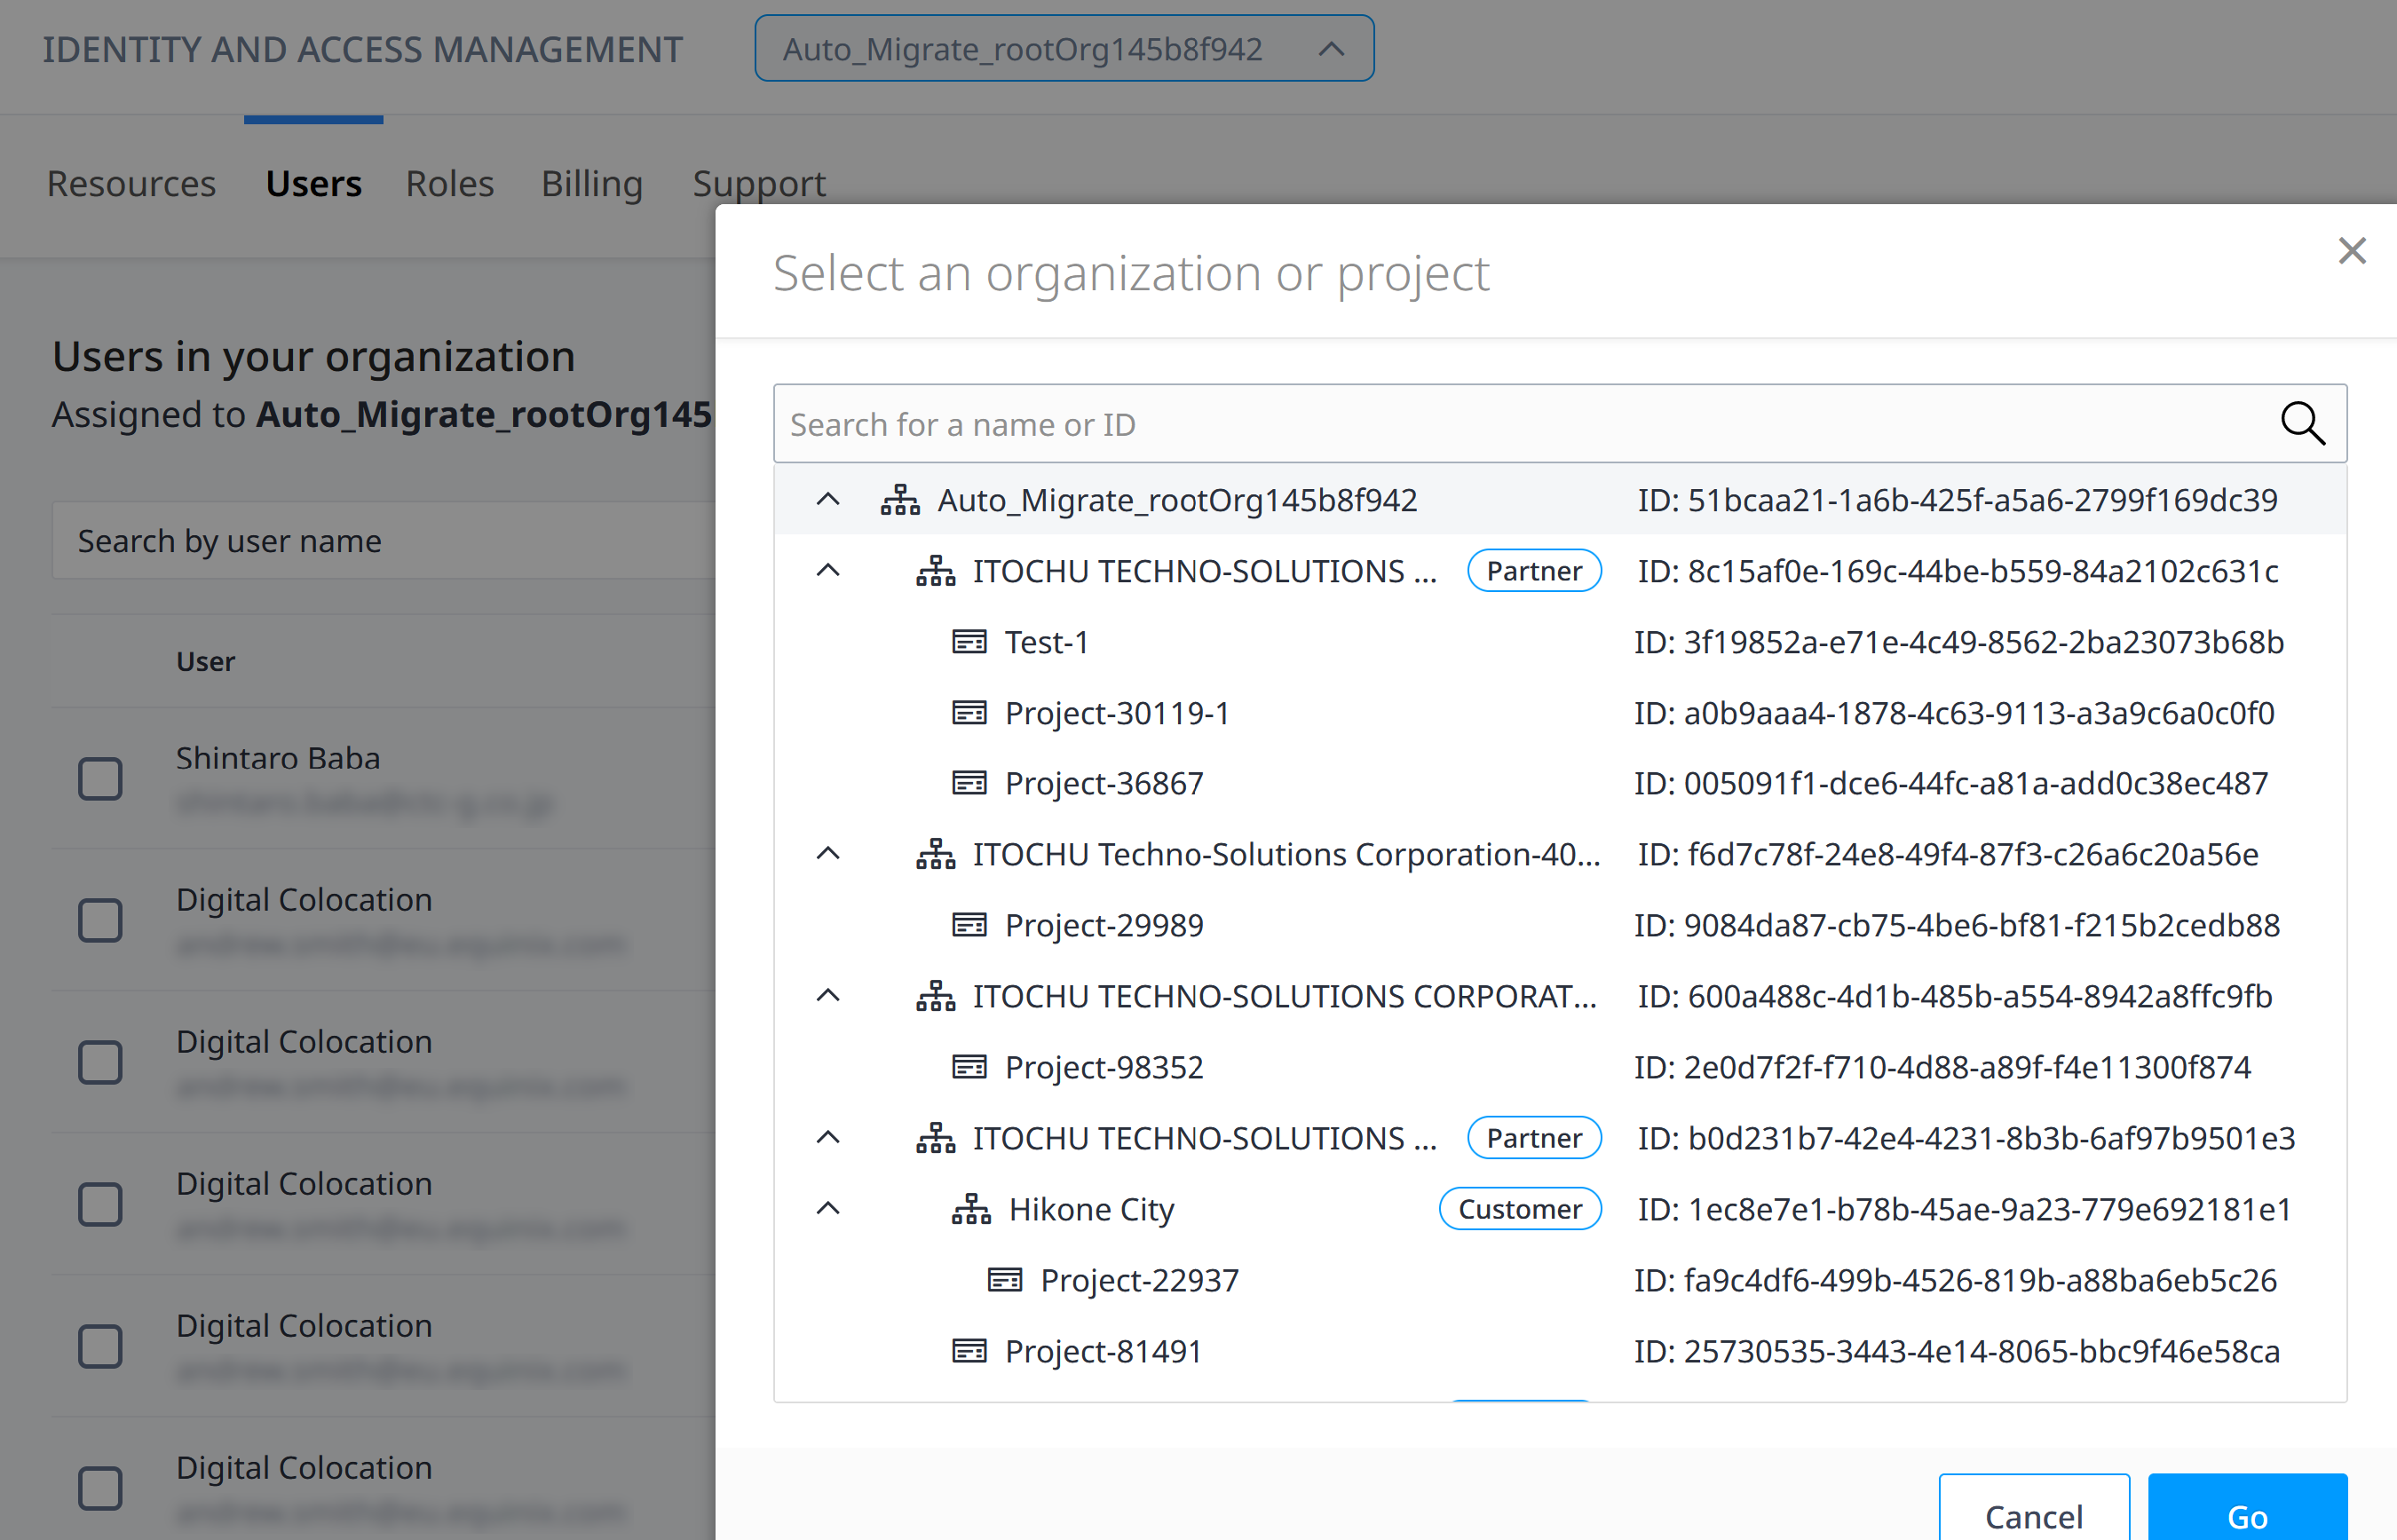Focus the Search by user name field

coord(384,540)
